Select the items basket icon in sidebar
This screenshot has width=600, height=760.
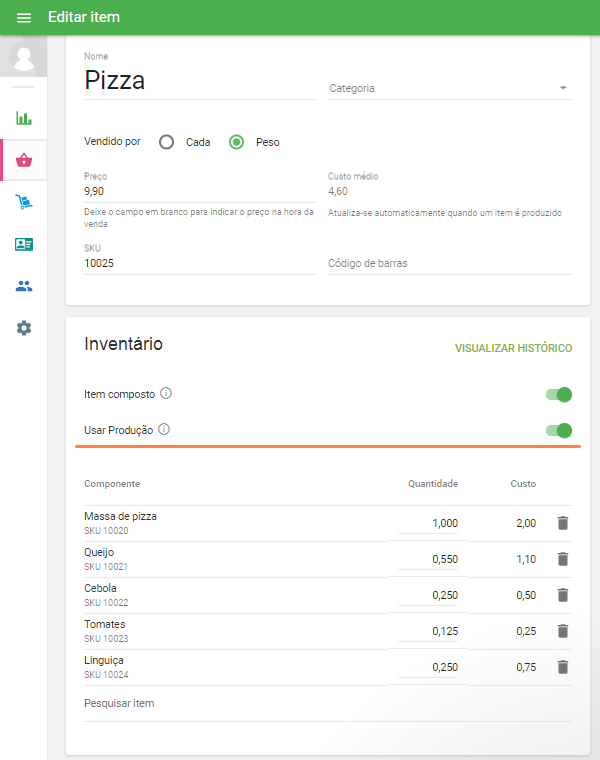(24, 160)
